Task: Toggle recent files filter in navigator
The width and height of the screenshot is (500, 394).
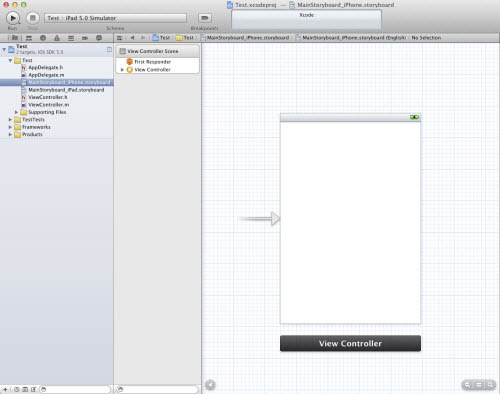Action: (x=16, y=389)
